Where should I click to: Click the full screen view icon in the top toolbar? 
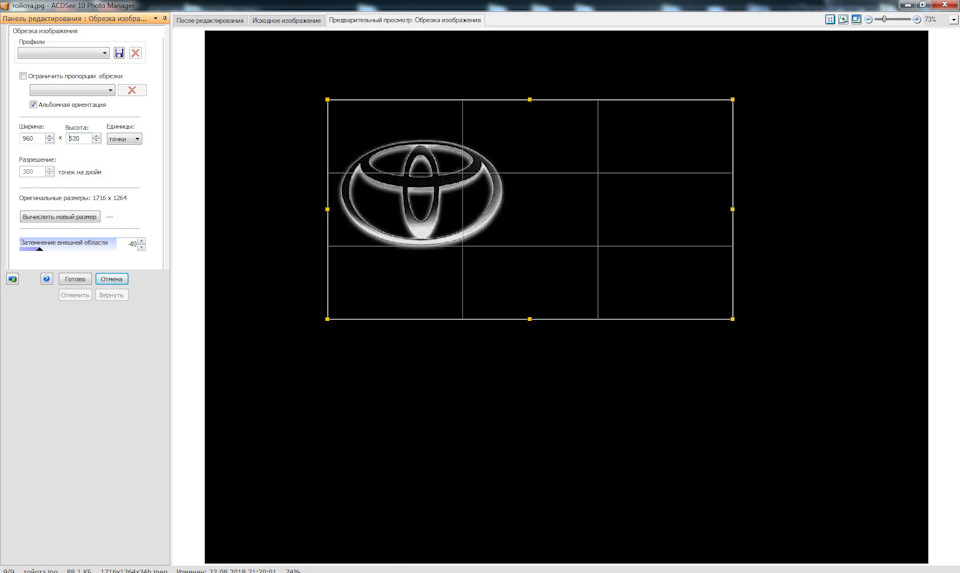click(x=856, y=20)
